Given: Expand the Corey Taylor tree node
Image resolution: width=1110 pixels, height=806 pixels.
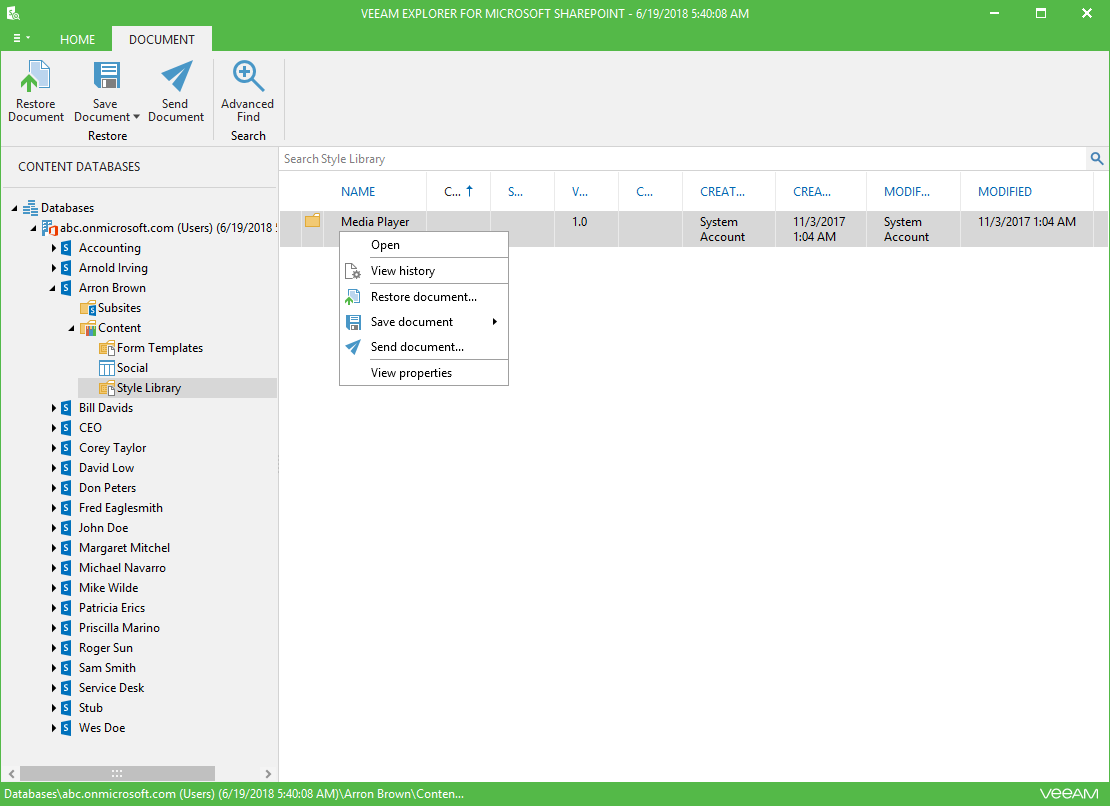Looking at the screenshot, I should click(53, 448).
